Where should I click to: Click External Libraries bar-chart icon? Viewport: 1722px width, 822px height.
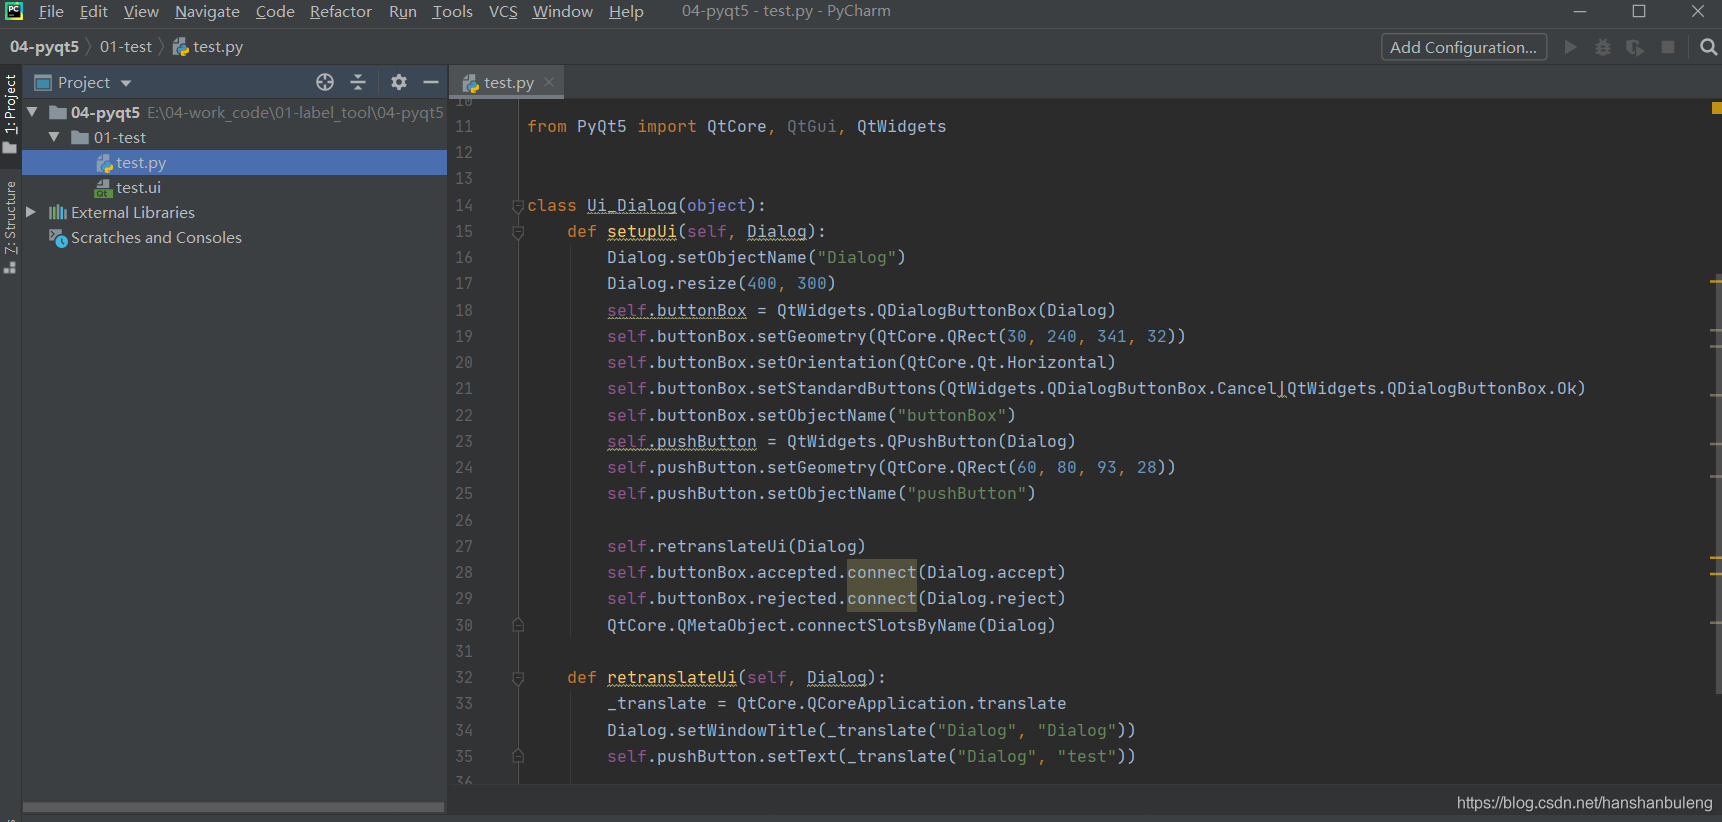(x=58, y=212)
